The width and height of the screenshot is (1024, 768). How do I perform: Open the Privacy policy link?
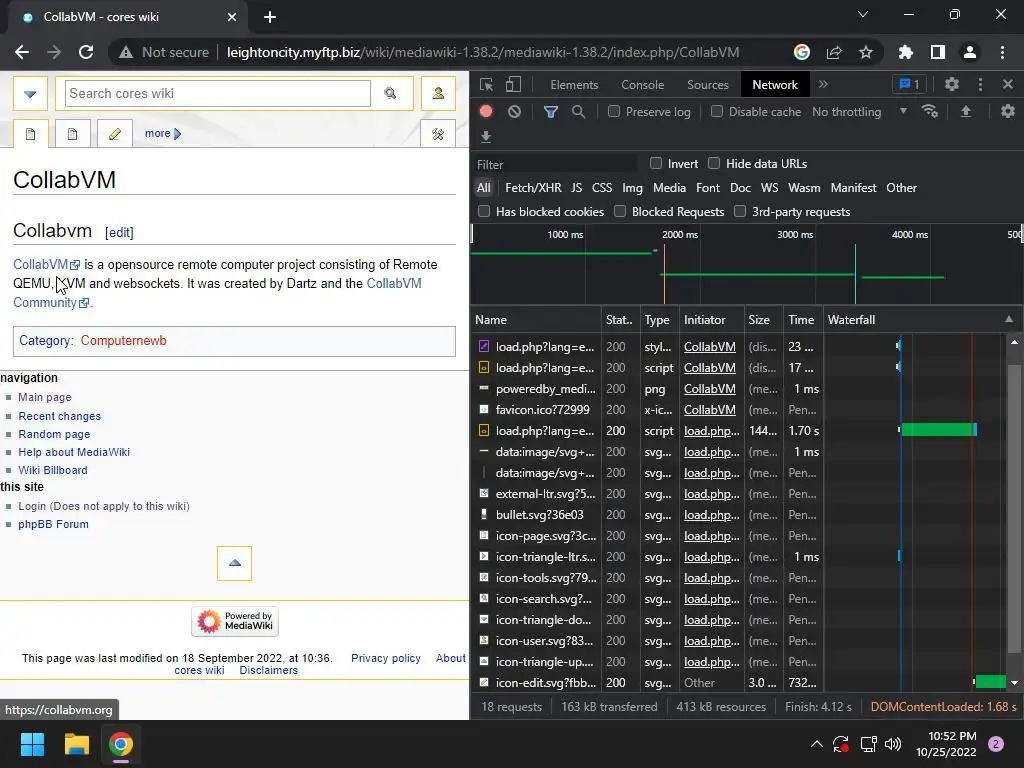(385, 658)
